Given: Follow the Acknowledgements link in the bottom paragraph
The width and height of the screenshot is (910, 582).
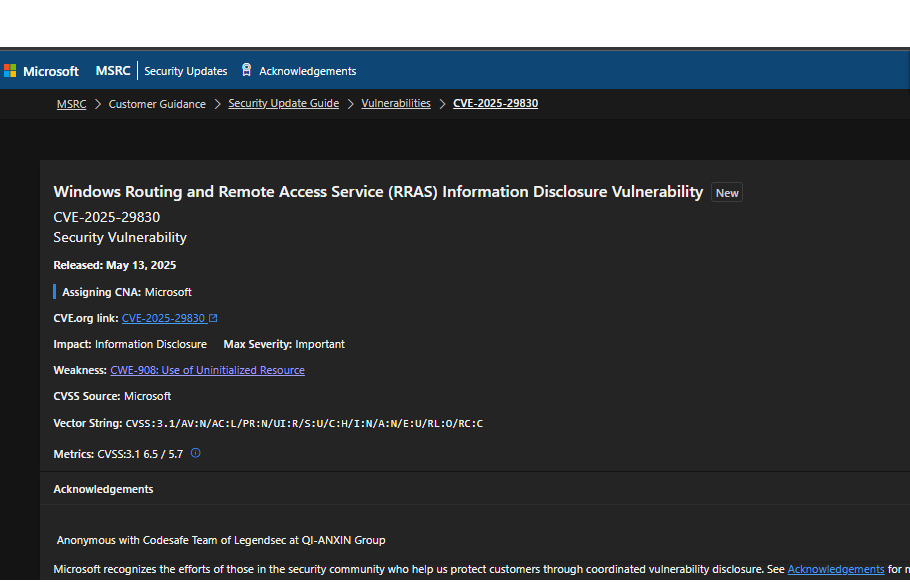Looking at the screenshot, I should [835, 570].
